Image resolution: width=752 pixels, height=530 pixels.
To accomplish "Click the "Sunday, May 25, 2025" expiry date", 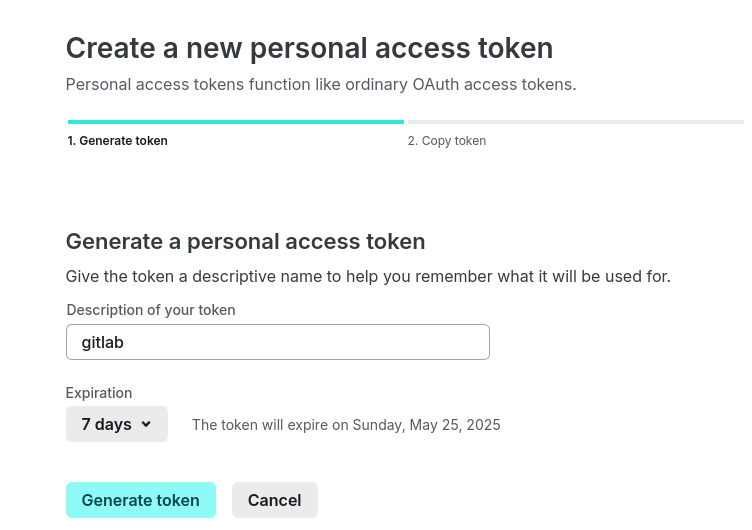I will pyautogui.click(x=426, y=425).
